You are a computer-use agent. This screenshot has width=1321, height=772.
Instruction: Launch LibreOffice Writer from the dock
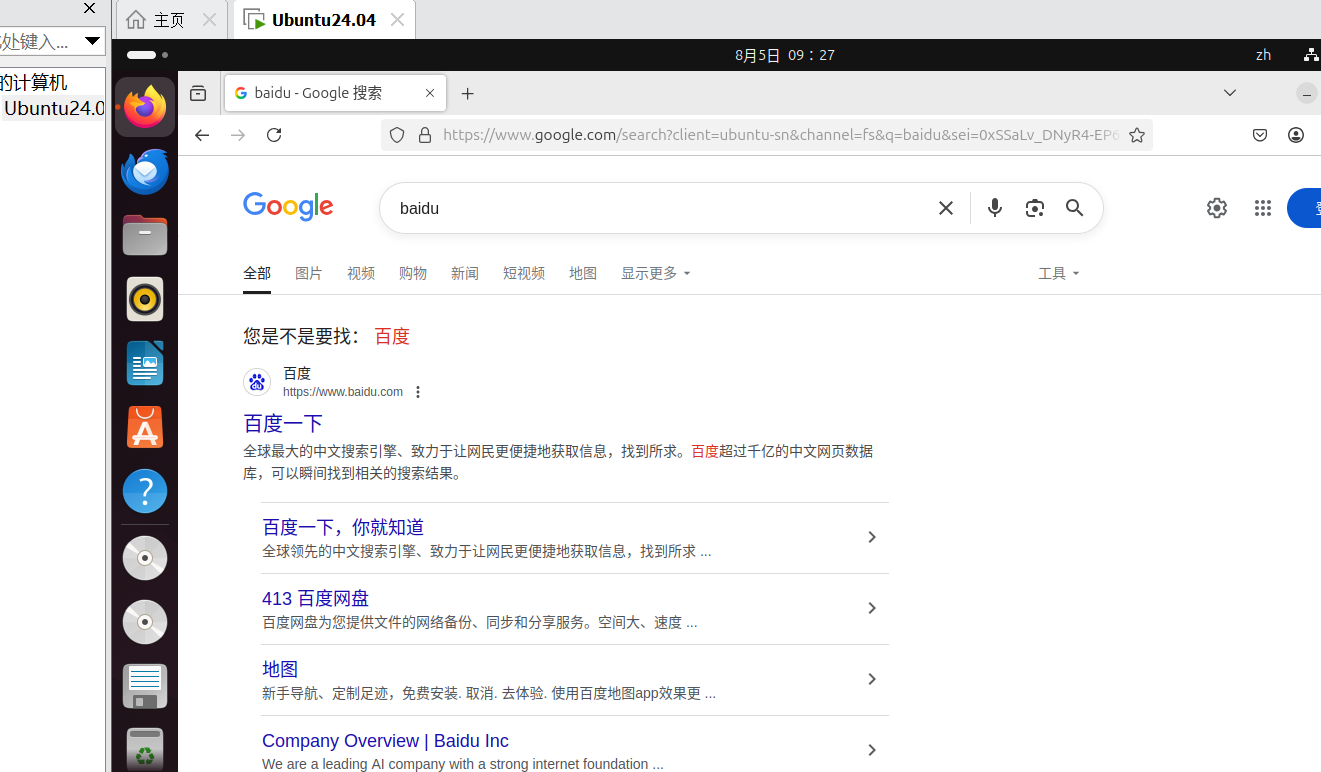click(x=145, y=363)
